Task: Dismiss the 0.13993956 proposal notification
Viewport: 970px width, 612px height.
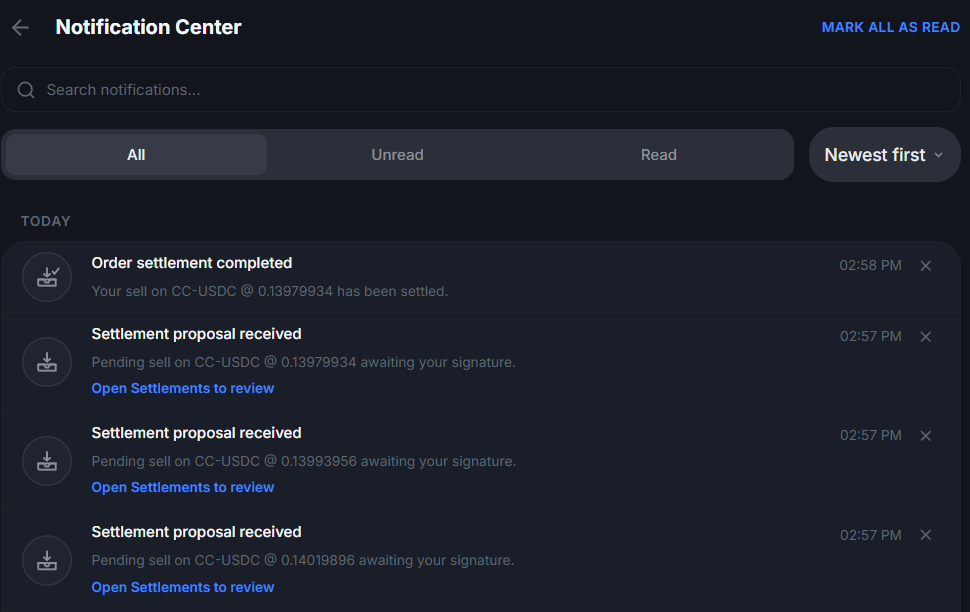Action: tap(925, 436)
